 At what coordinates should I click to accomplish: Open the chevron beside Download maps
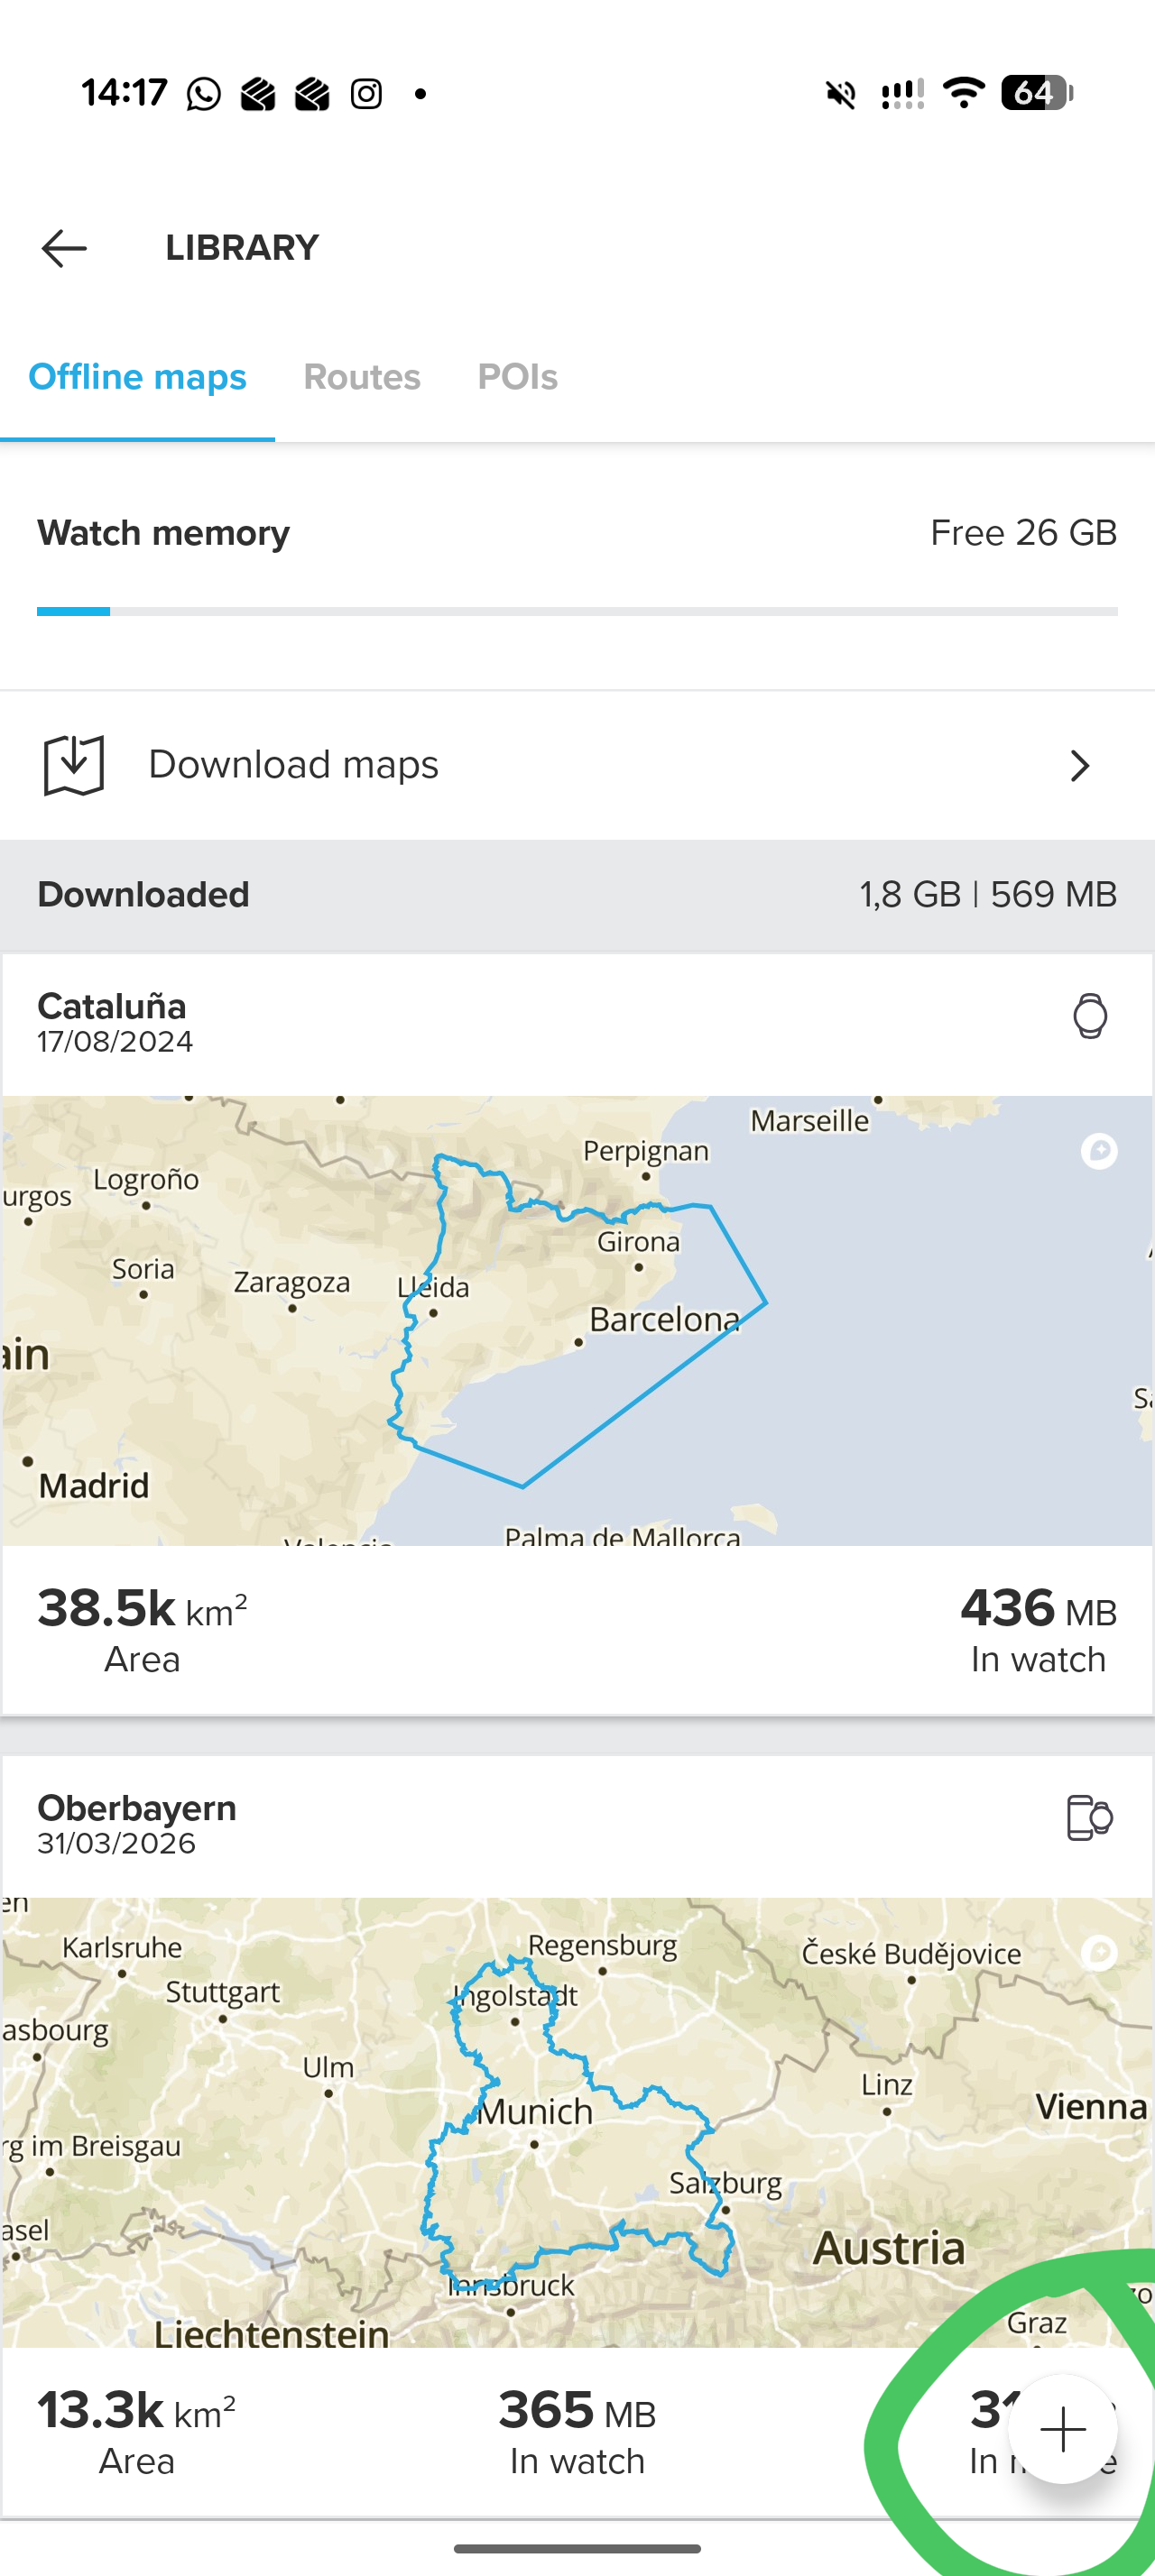[1079, 766]
